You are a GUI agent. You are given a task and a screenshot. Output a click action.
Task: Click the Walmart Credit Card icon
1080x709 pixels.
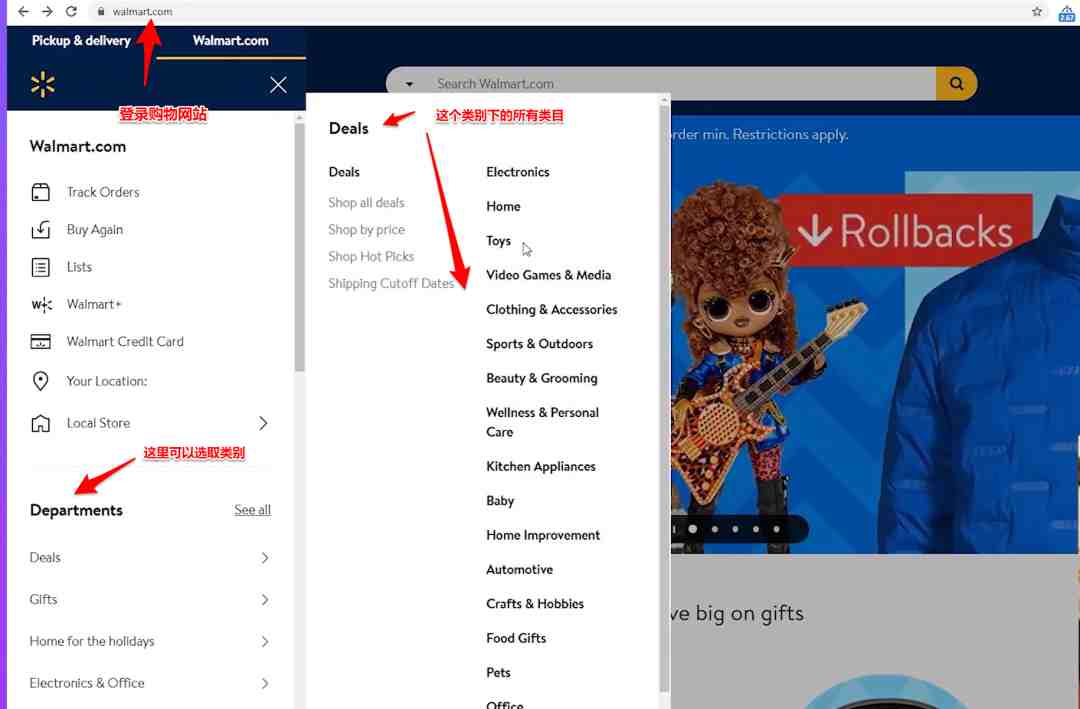tap(41, 342)
